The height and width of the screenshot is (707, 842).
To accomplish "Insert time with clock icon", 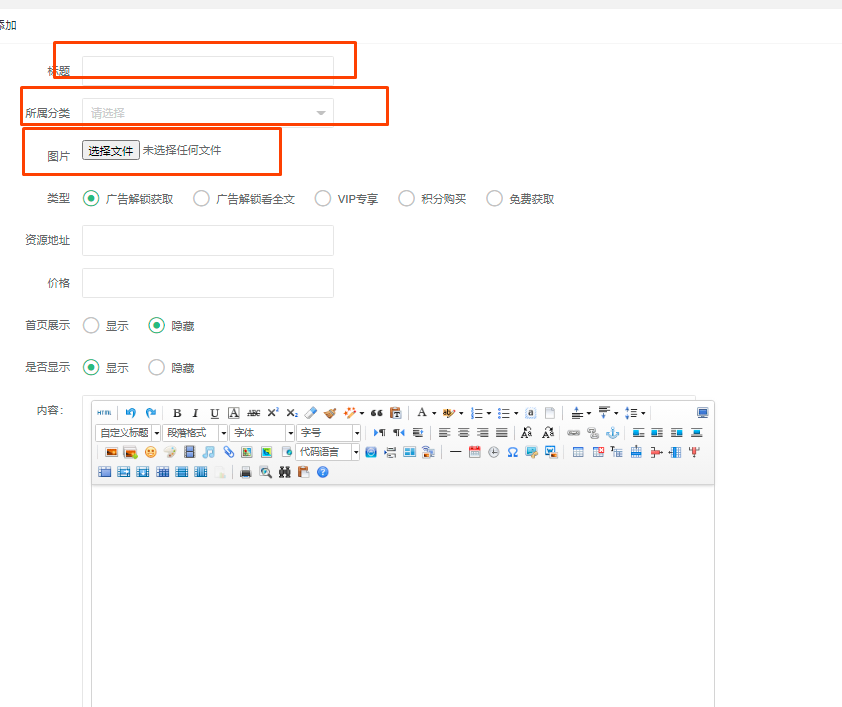I will click(493, 452).
